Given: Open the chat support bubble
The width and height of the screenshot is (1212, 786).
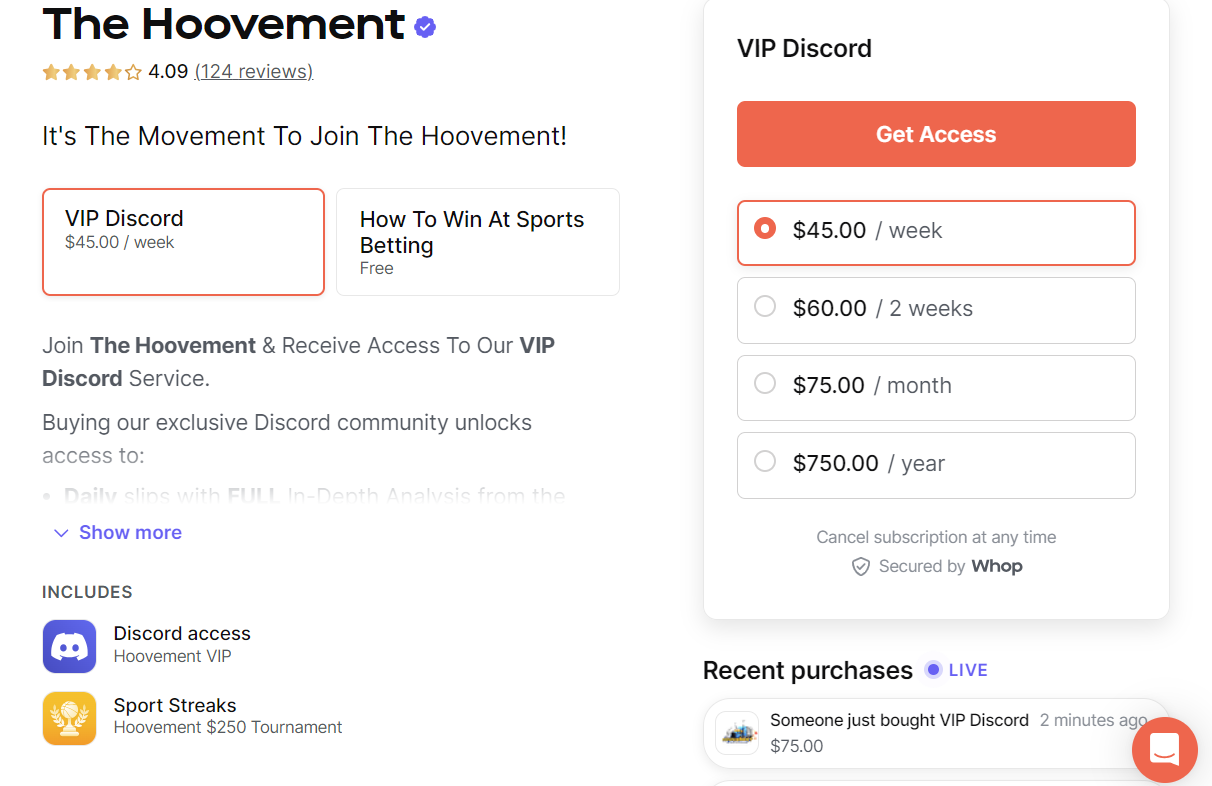Looking at the screenshot, I should (1165, 750).
